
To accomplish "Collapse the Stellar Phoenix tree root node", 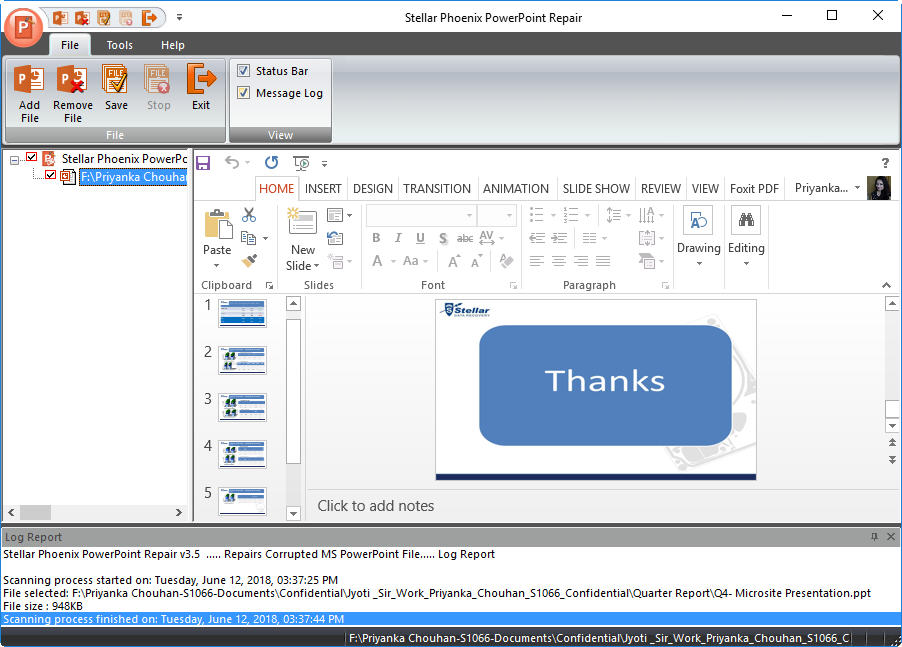I will tap(14, 160).
